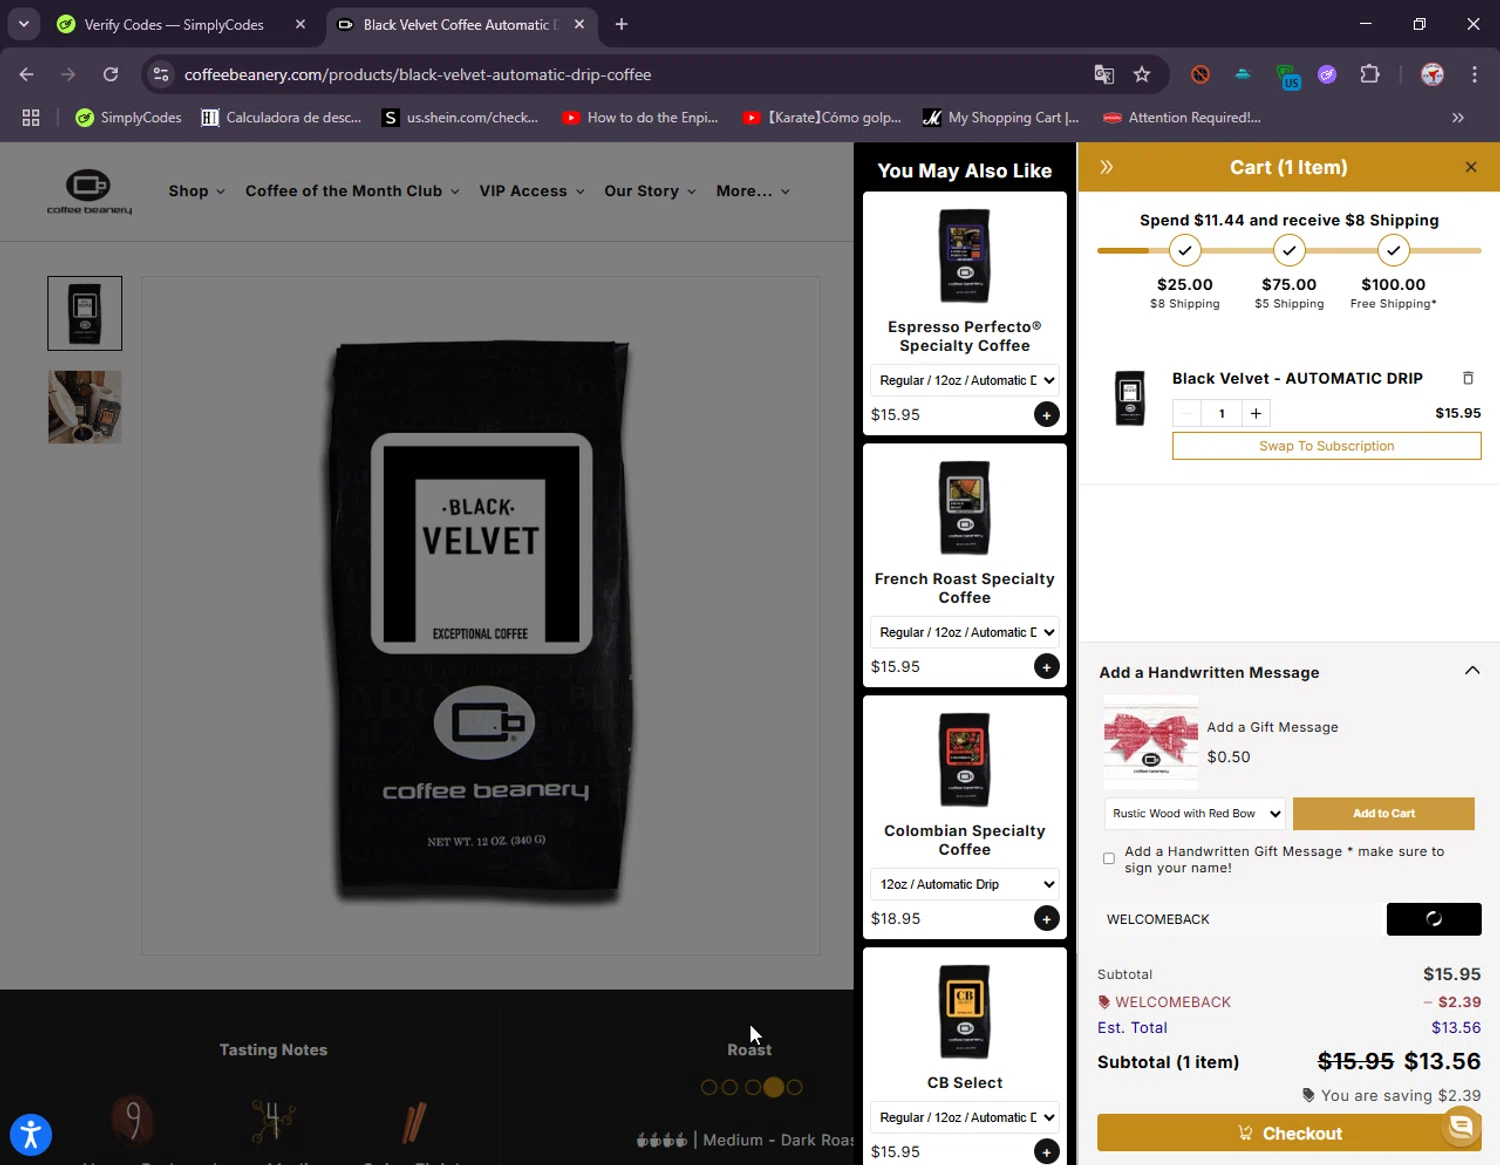Open the More... menu

pos(753,191)
